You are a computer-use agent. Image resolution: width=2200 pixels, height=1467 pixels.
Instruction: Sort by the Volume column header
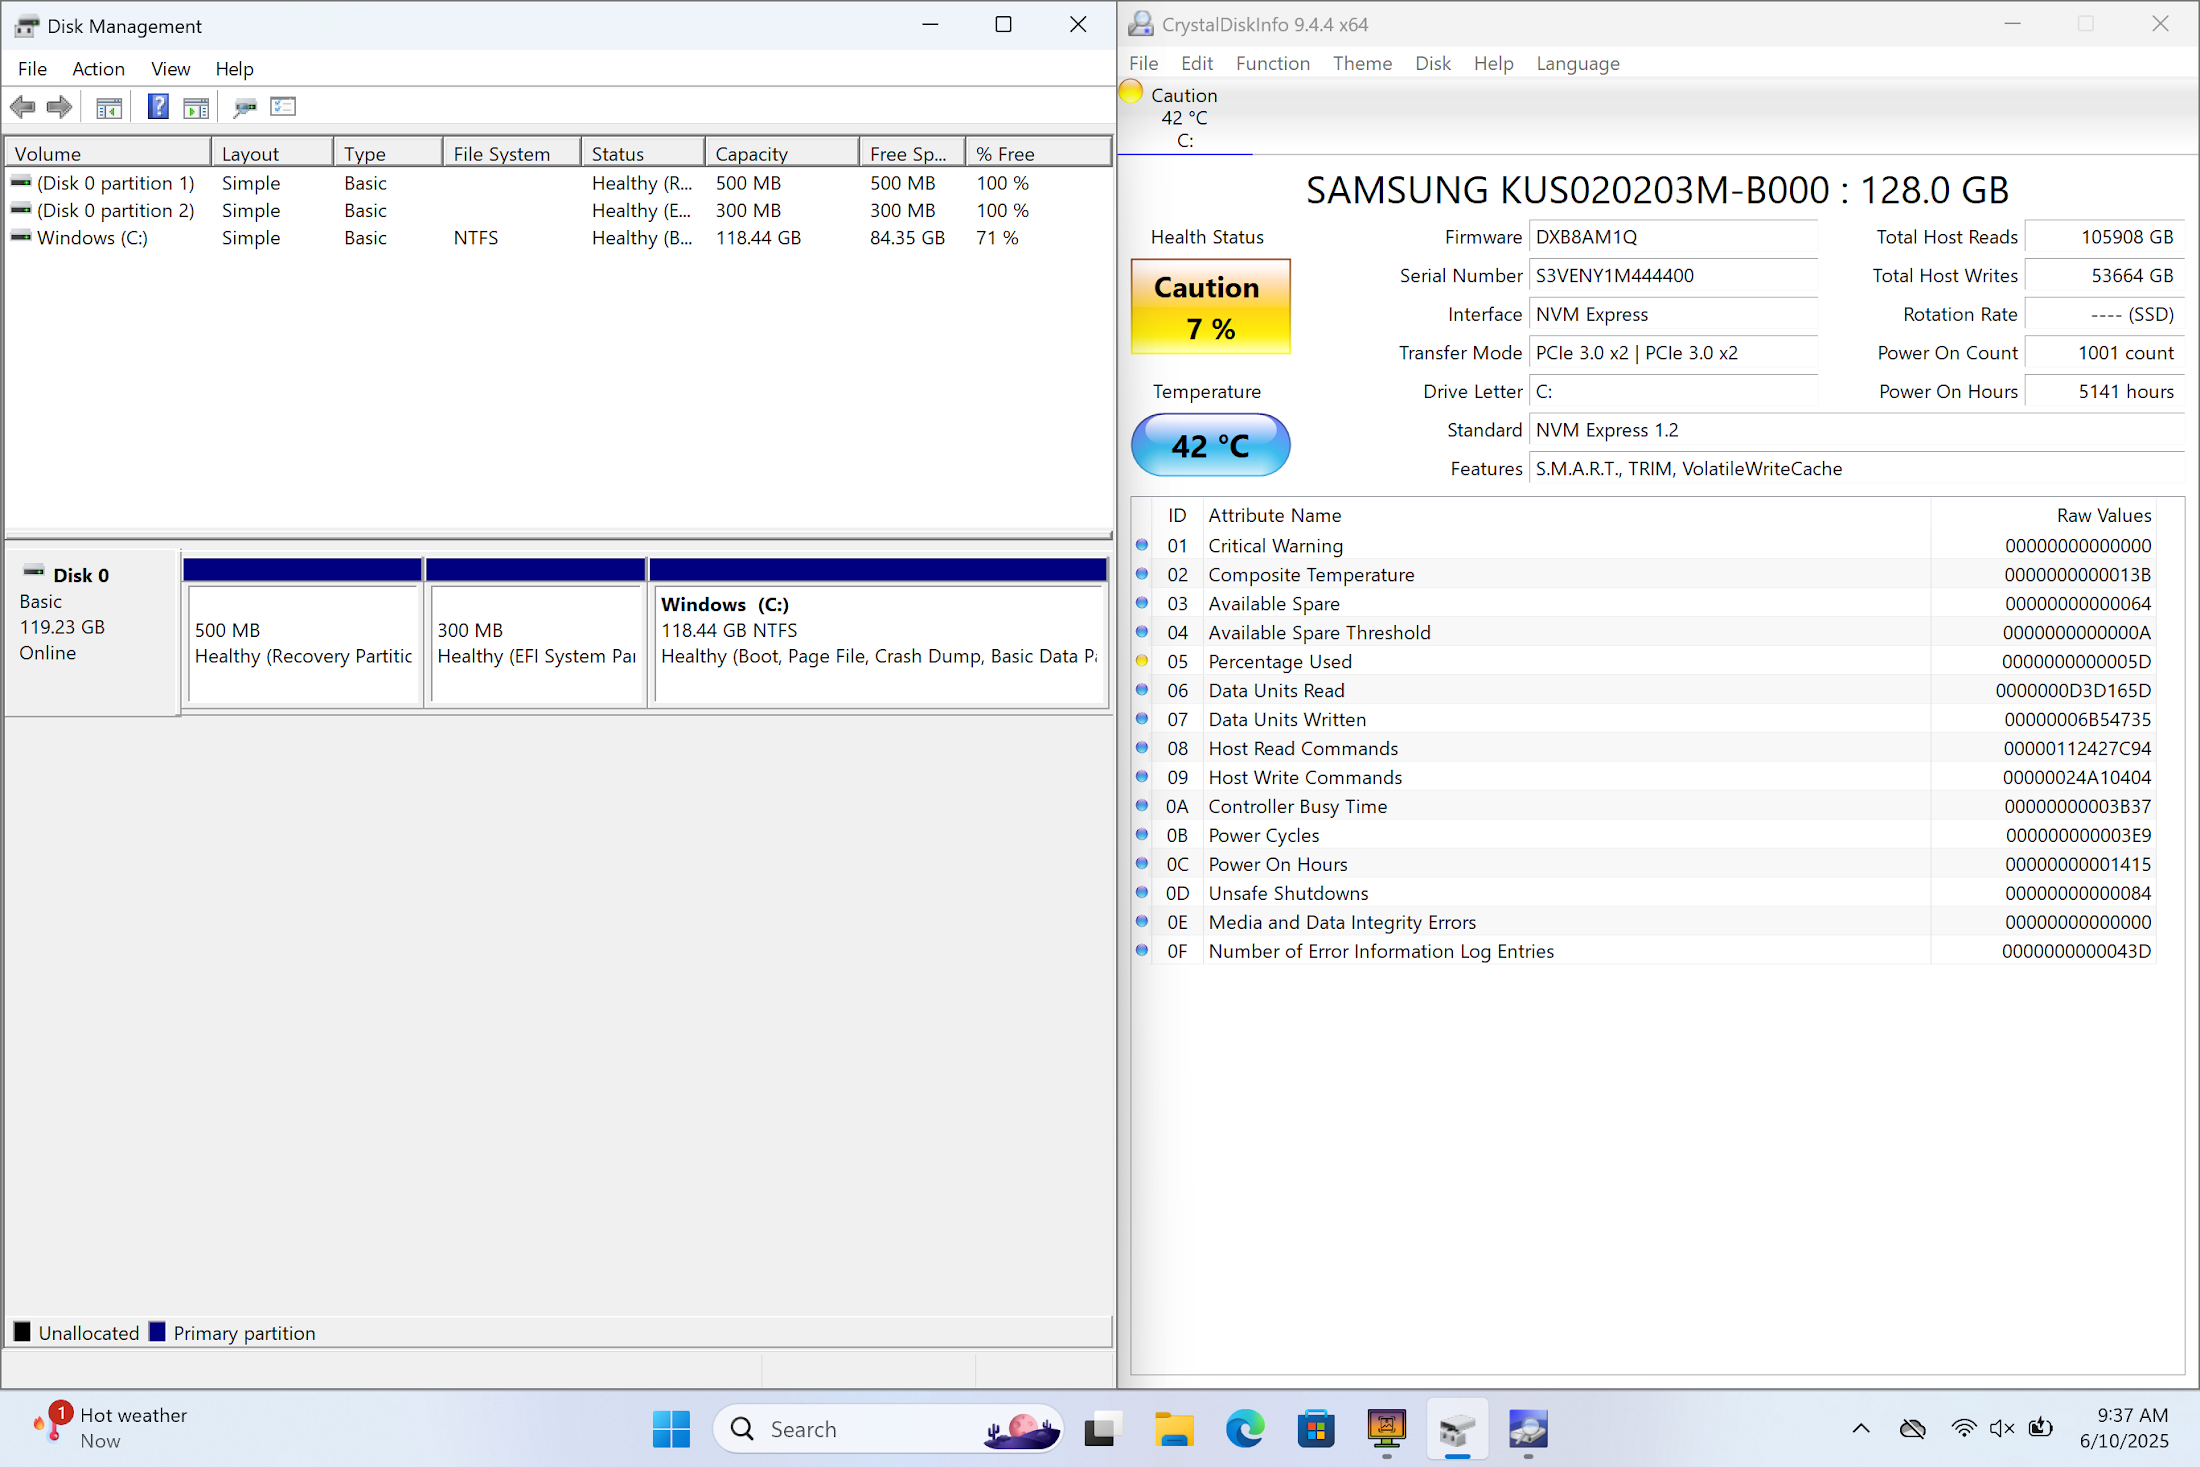[x=108, y=153]
